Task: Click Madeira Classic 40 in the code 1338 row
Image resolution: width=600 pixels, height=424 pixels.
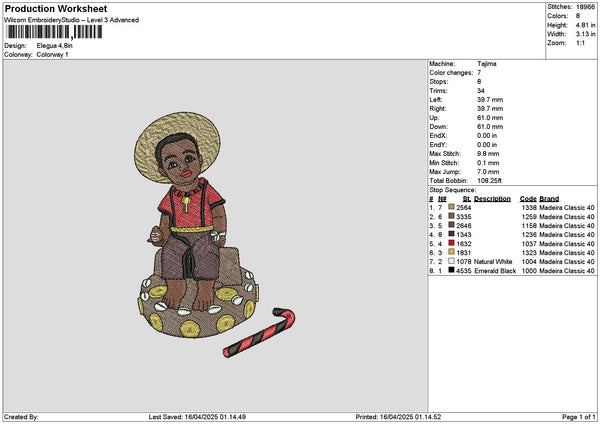Action: tap(567, 207)
